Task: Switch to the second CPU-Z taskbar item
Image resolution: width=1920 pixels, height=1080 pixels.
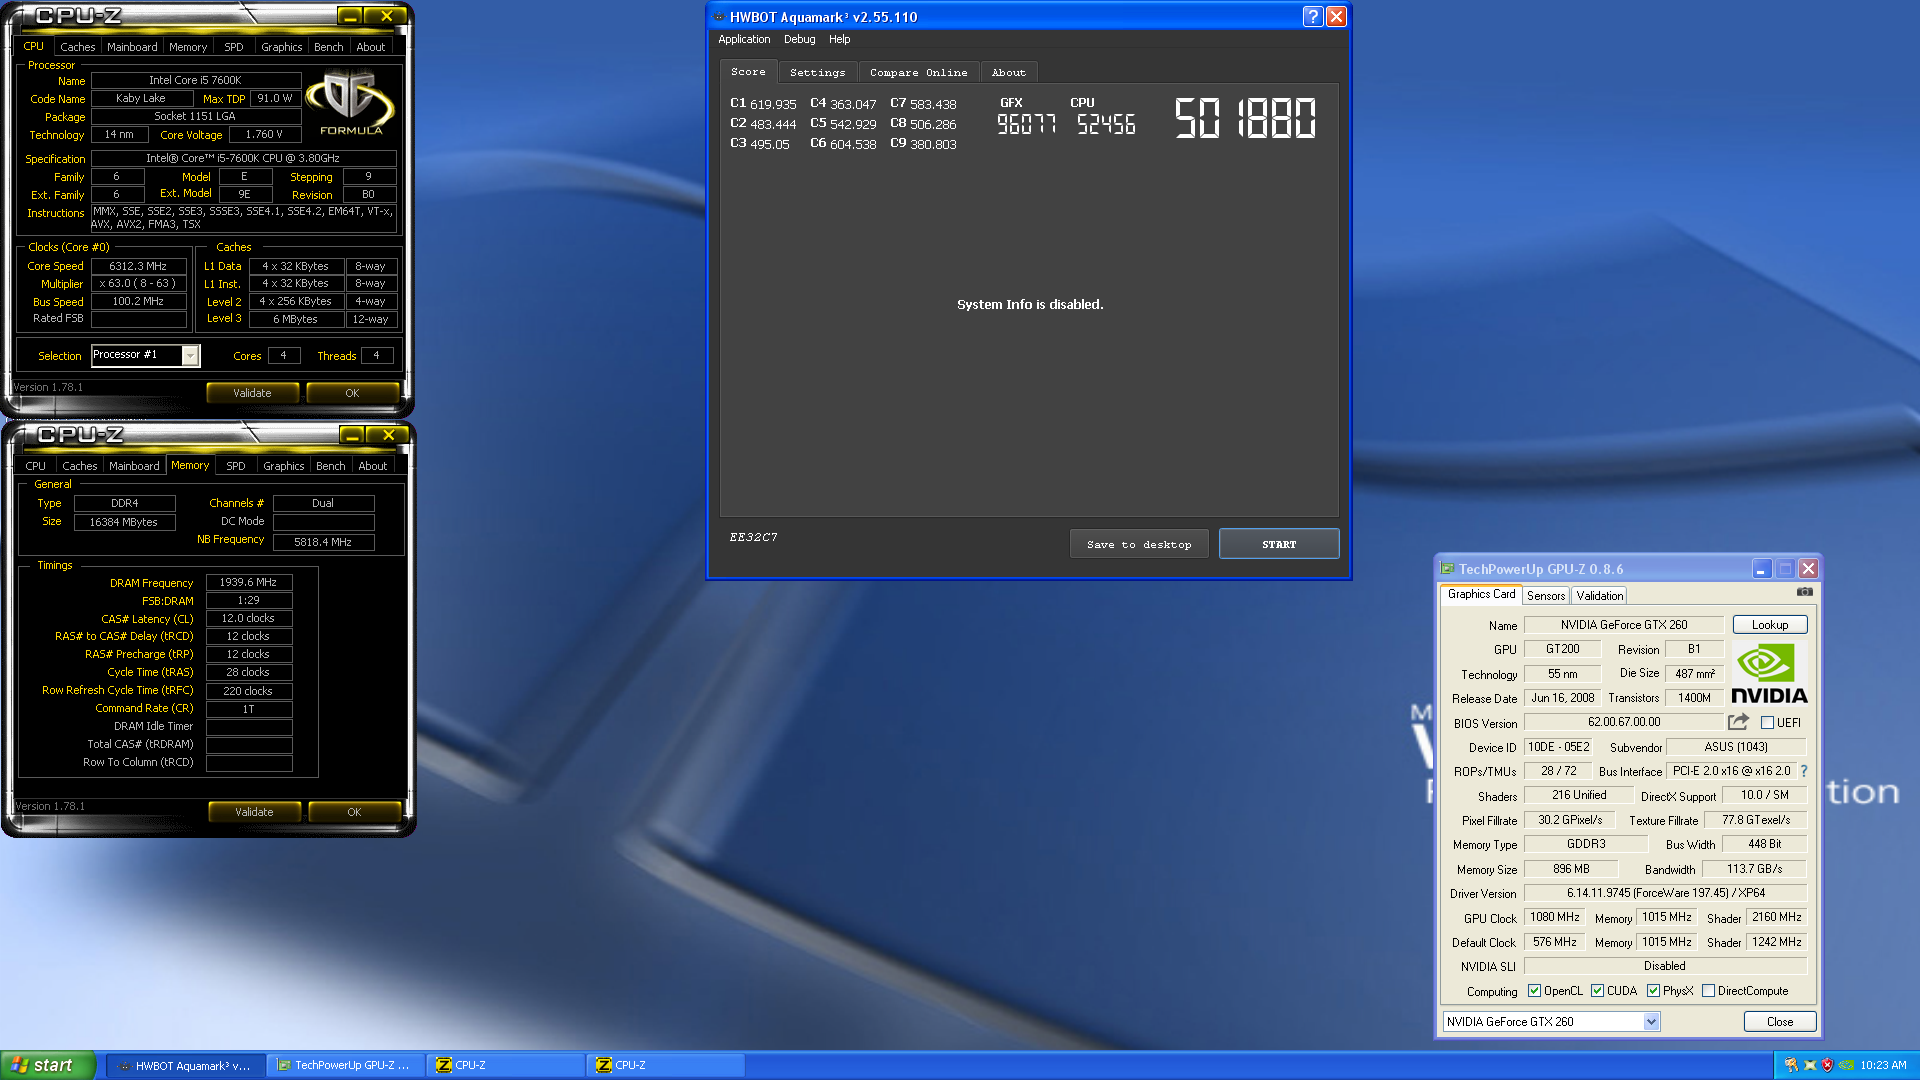Action: pyautogui.click(x=666, y=1065)
